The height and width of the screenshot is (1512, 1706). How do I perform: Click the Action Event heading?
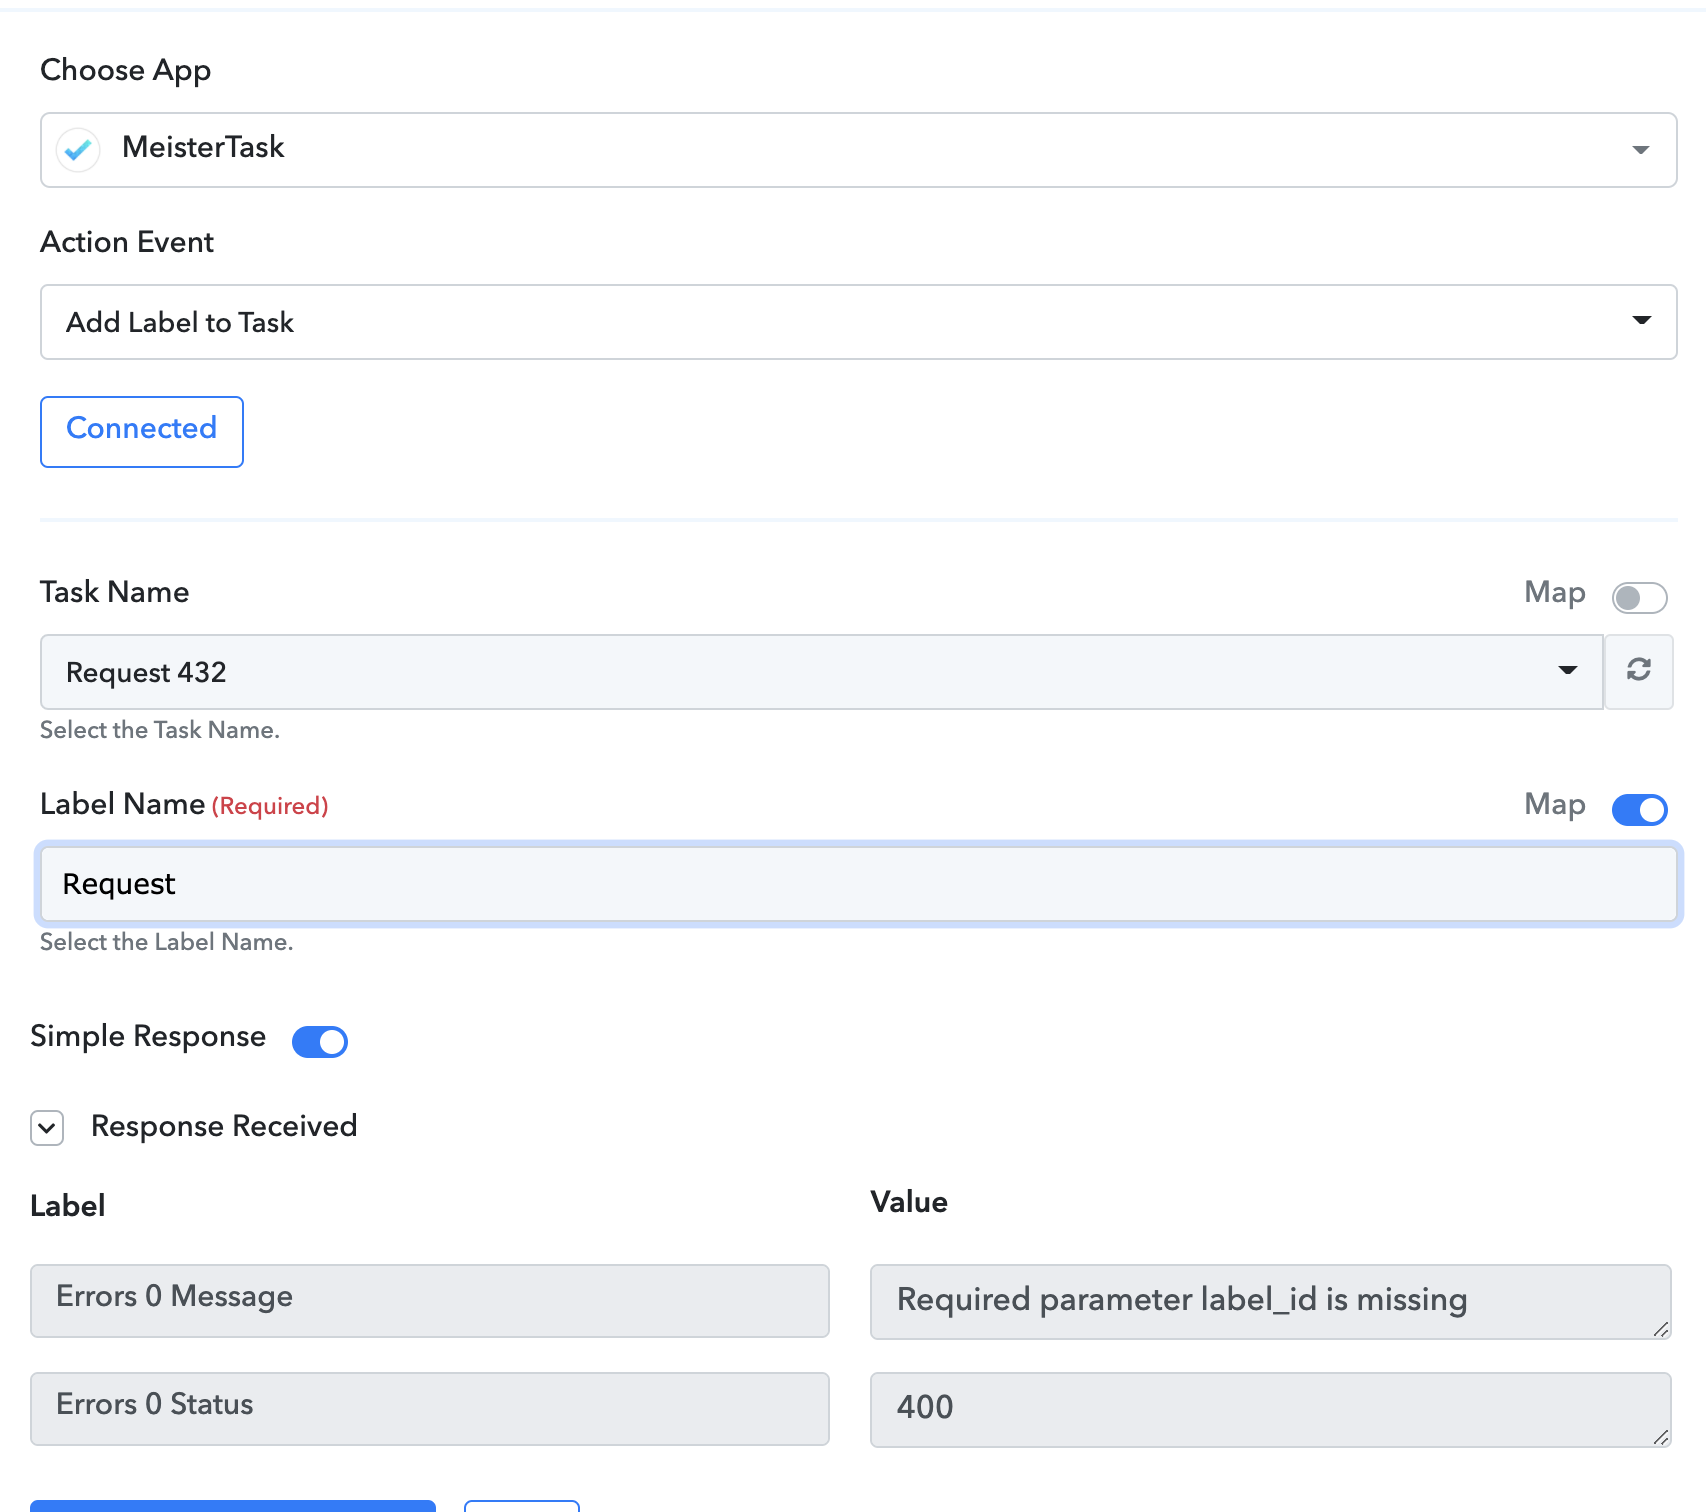127,242
